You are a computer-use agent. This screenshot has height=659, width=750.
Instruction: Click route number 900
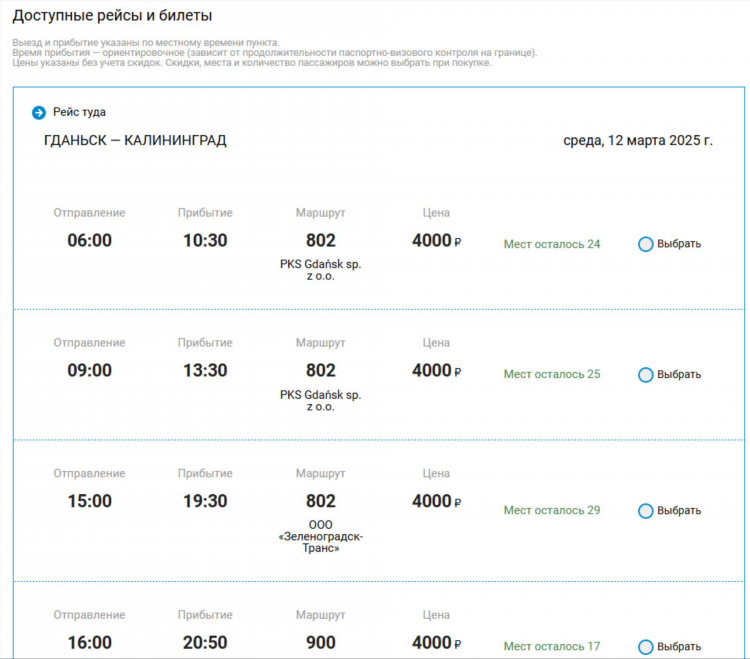click(x=320, y=642)
